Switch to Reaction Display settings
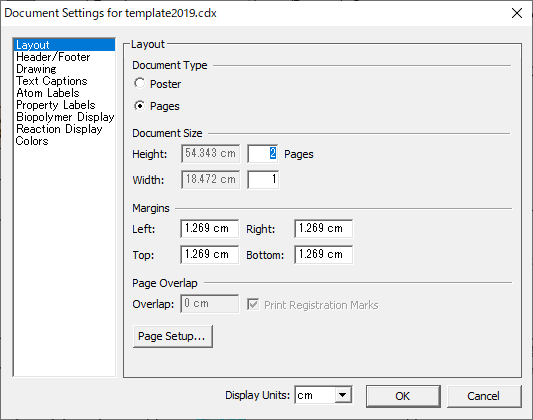This screenshot has height=420, width=533. (59, 129)
